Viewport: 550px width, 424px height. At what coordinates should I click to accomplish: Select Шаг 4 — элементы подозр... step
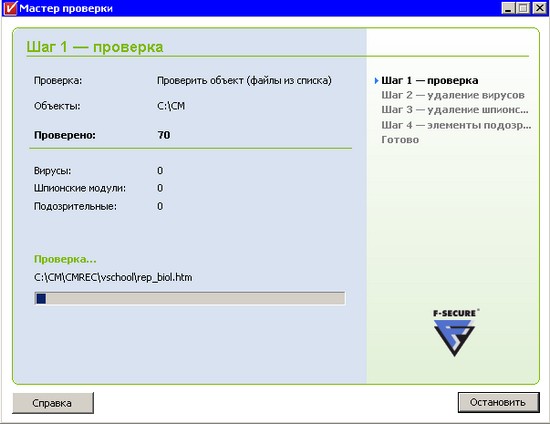[456, 125]
